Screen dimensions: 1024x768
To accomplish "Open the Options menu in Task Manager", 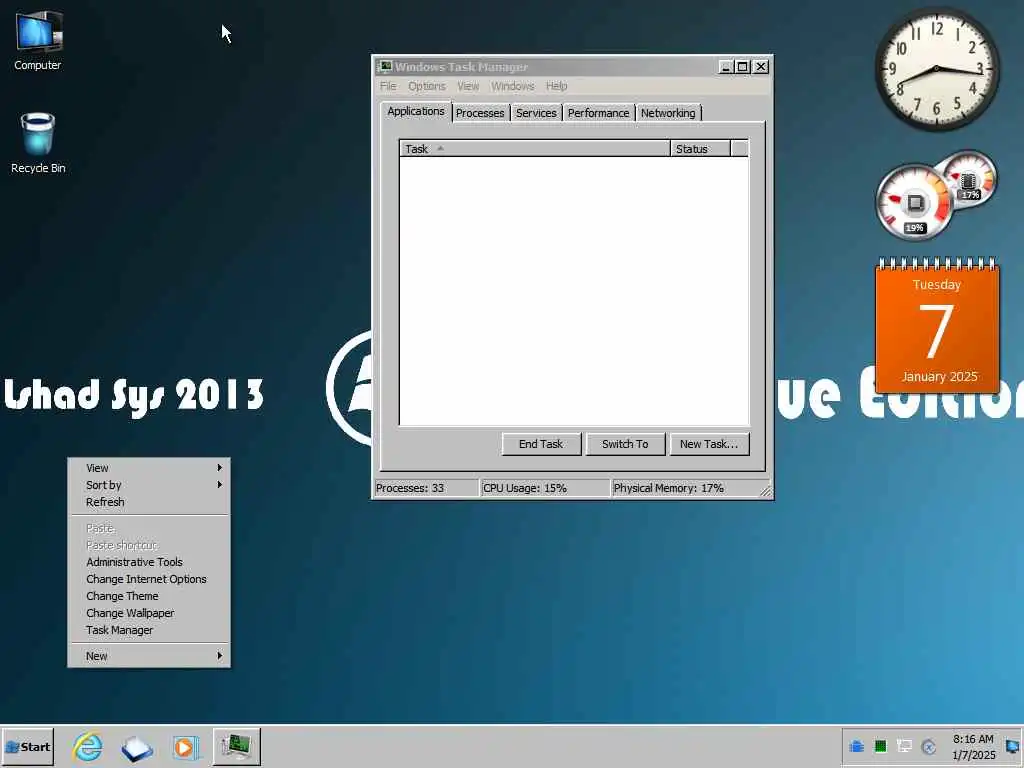I will point(426,86).
